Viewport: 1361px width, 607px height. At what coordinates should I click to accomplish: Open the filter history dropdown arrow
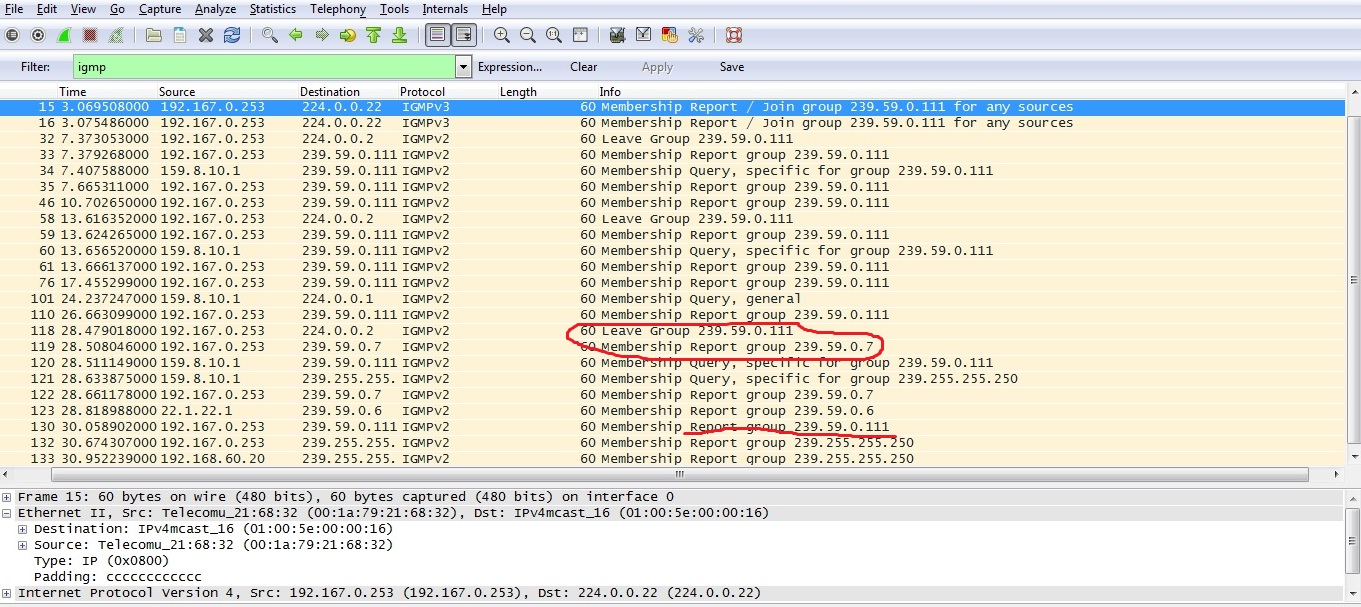[x=463, y=67]
